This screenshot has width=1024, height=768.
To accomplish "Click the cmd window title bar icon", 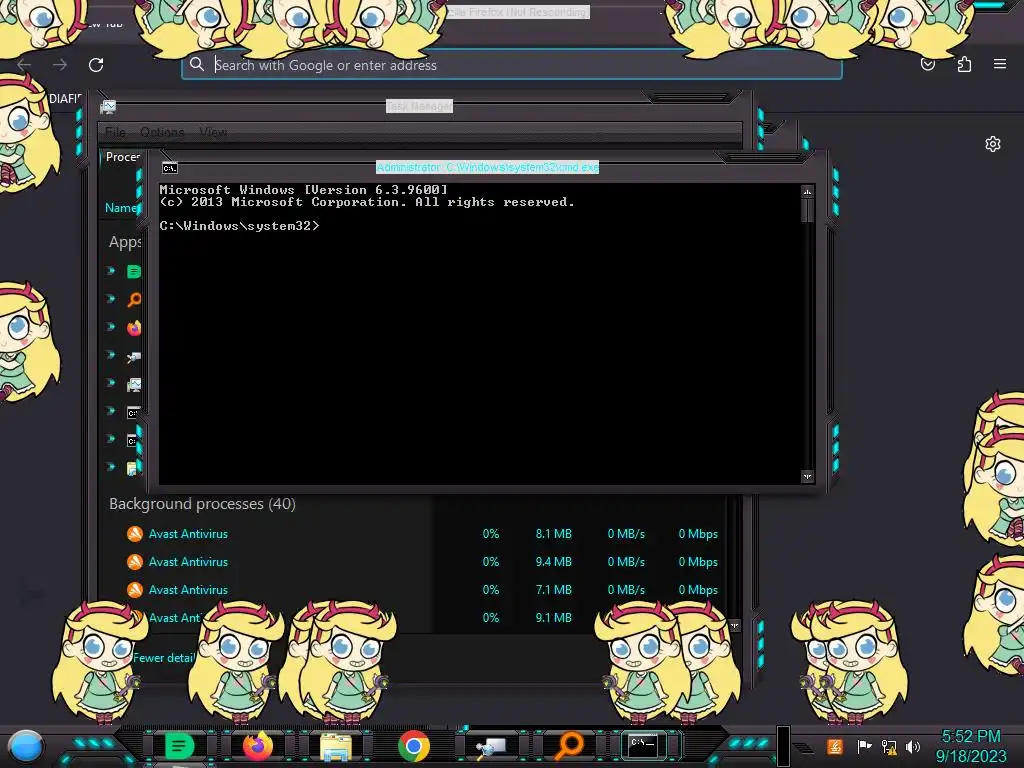I will 170,168.
